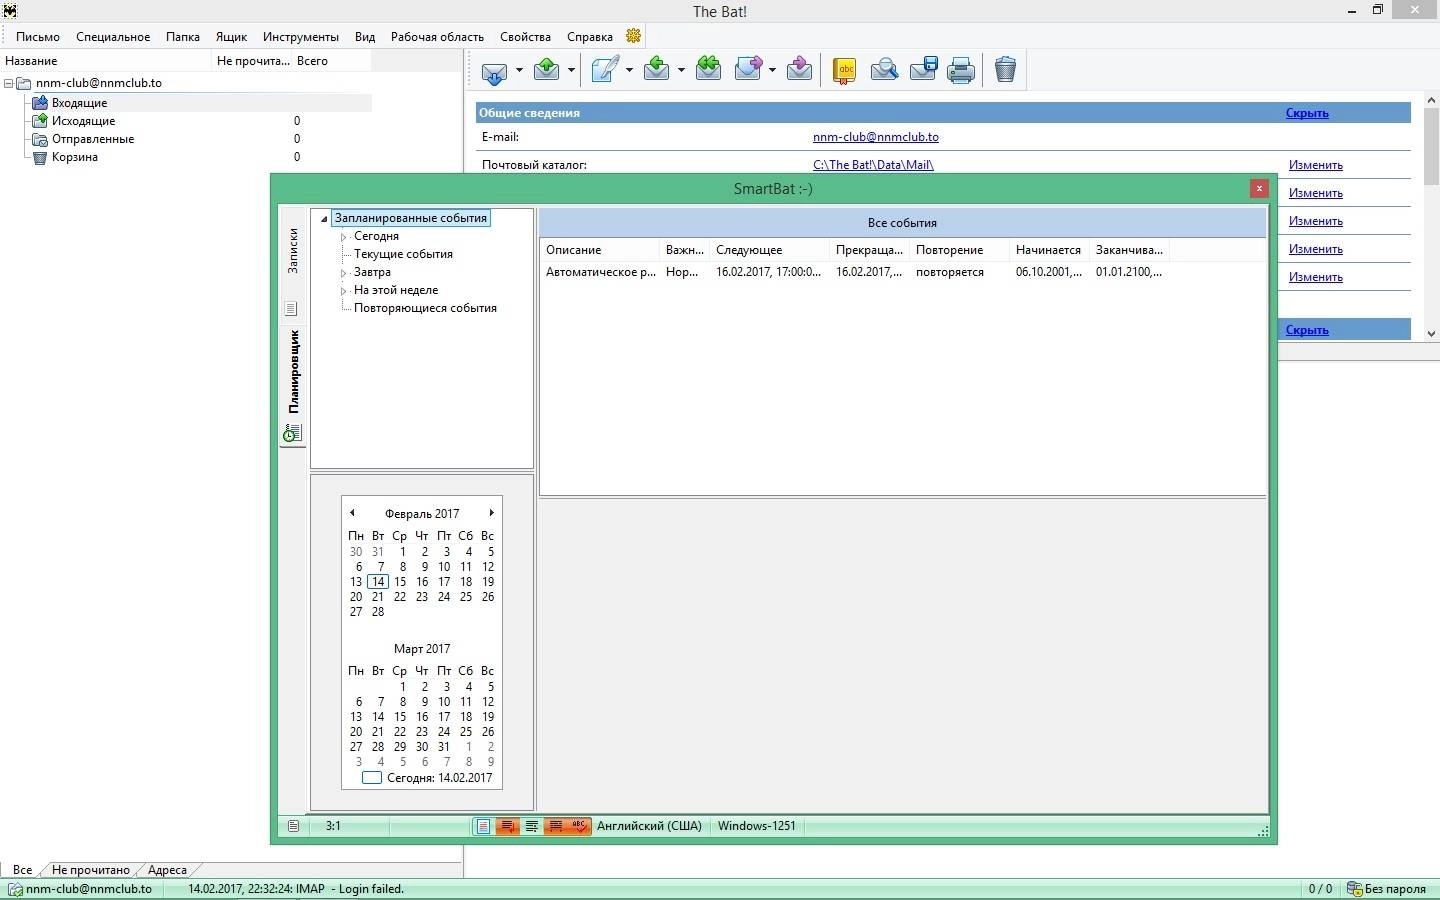Open the Рабочая область menu
The height and width of the screenshot is (900, 1440).
437,37
